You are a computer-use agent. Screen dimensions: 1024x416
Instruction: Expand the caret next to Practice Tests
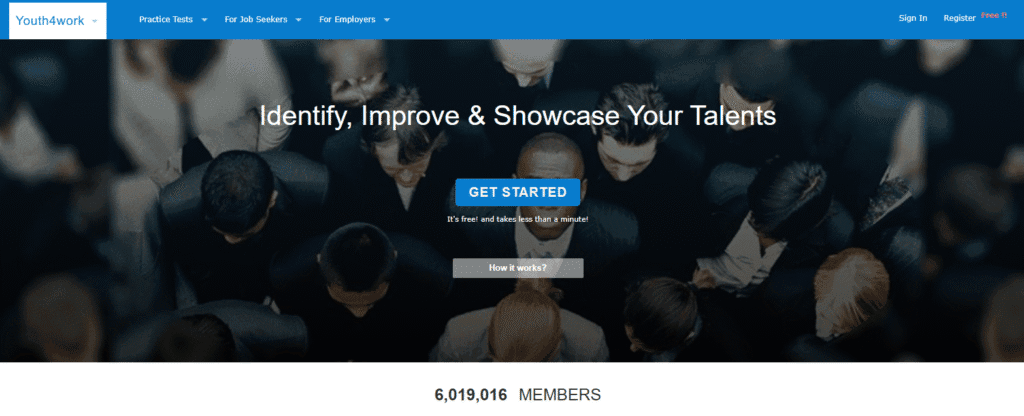click(204, 20)
